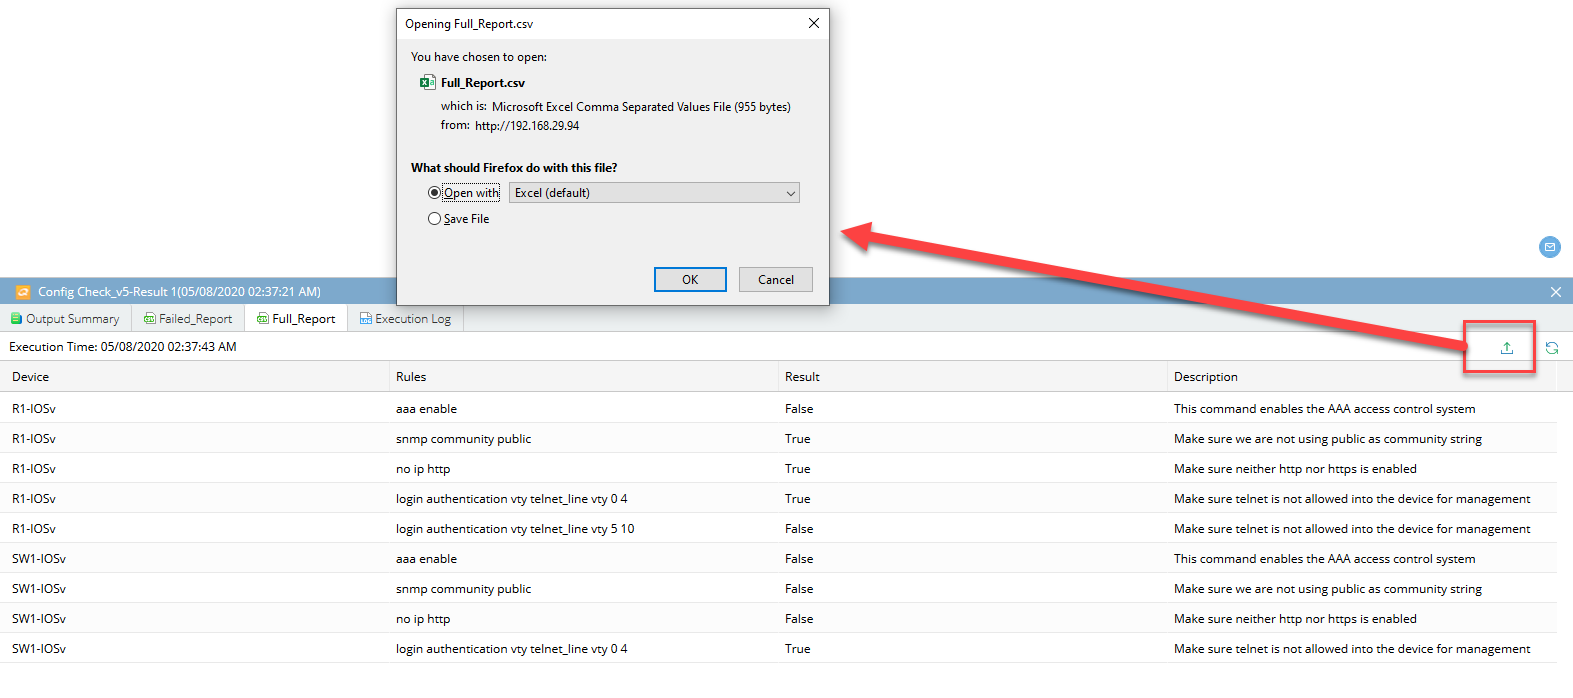1573x698 pixels.
Task: Switch to the Output Summary tab
Action: [65, 319]
